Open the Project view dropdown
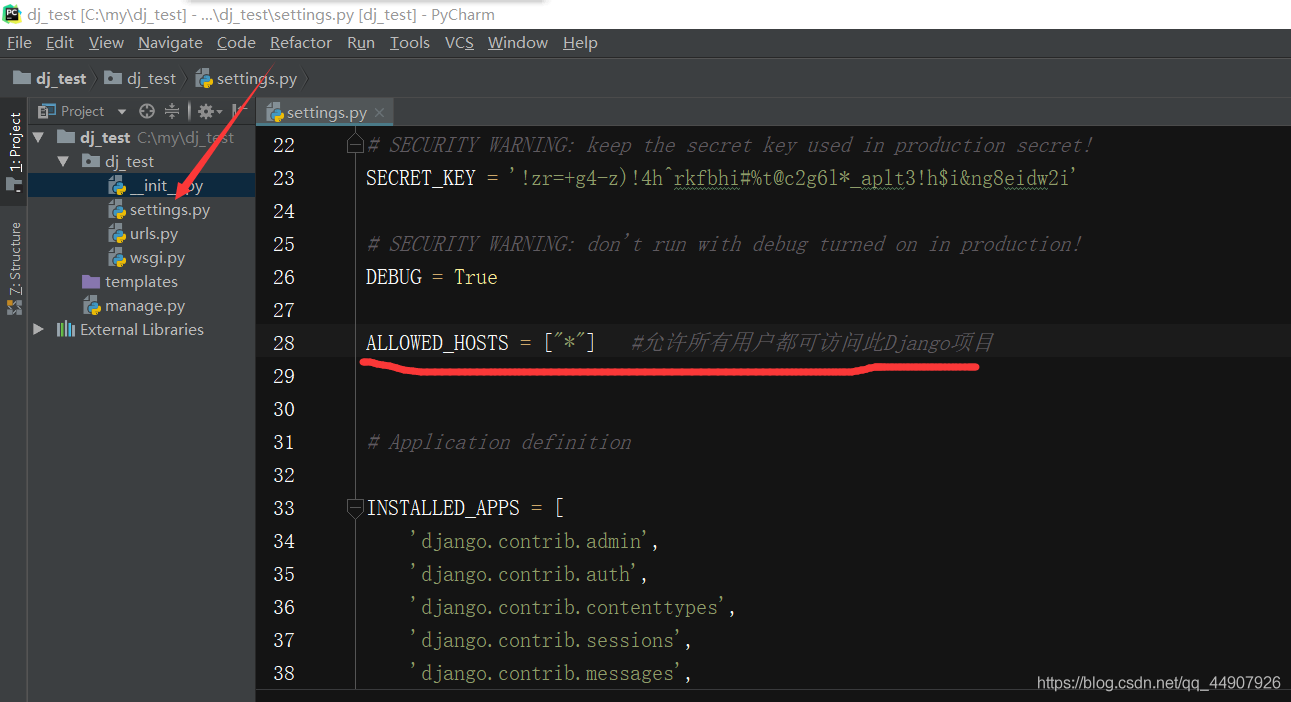The height and width of the screenshot is (702, 1291). 122,111
